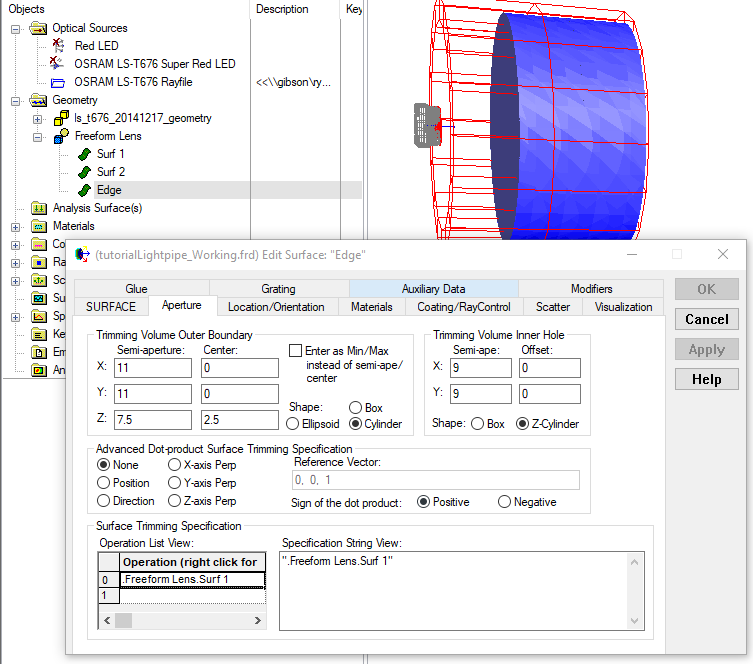Click the Optical Sources folder icon
The height and width of the screenshot is (664, 753).
click(39, 28)
